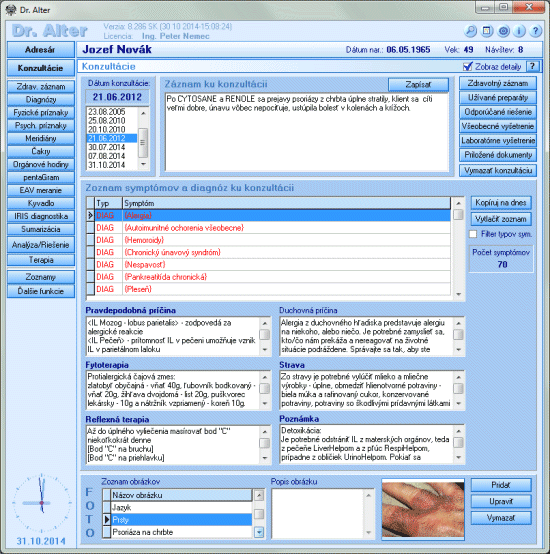Open Diagnózy in the sidebar
550x554 pixels.
coord(41,100)
